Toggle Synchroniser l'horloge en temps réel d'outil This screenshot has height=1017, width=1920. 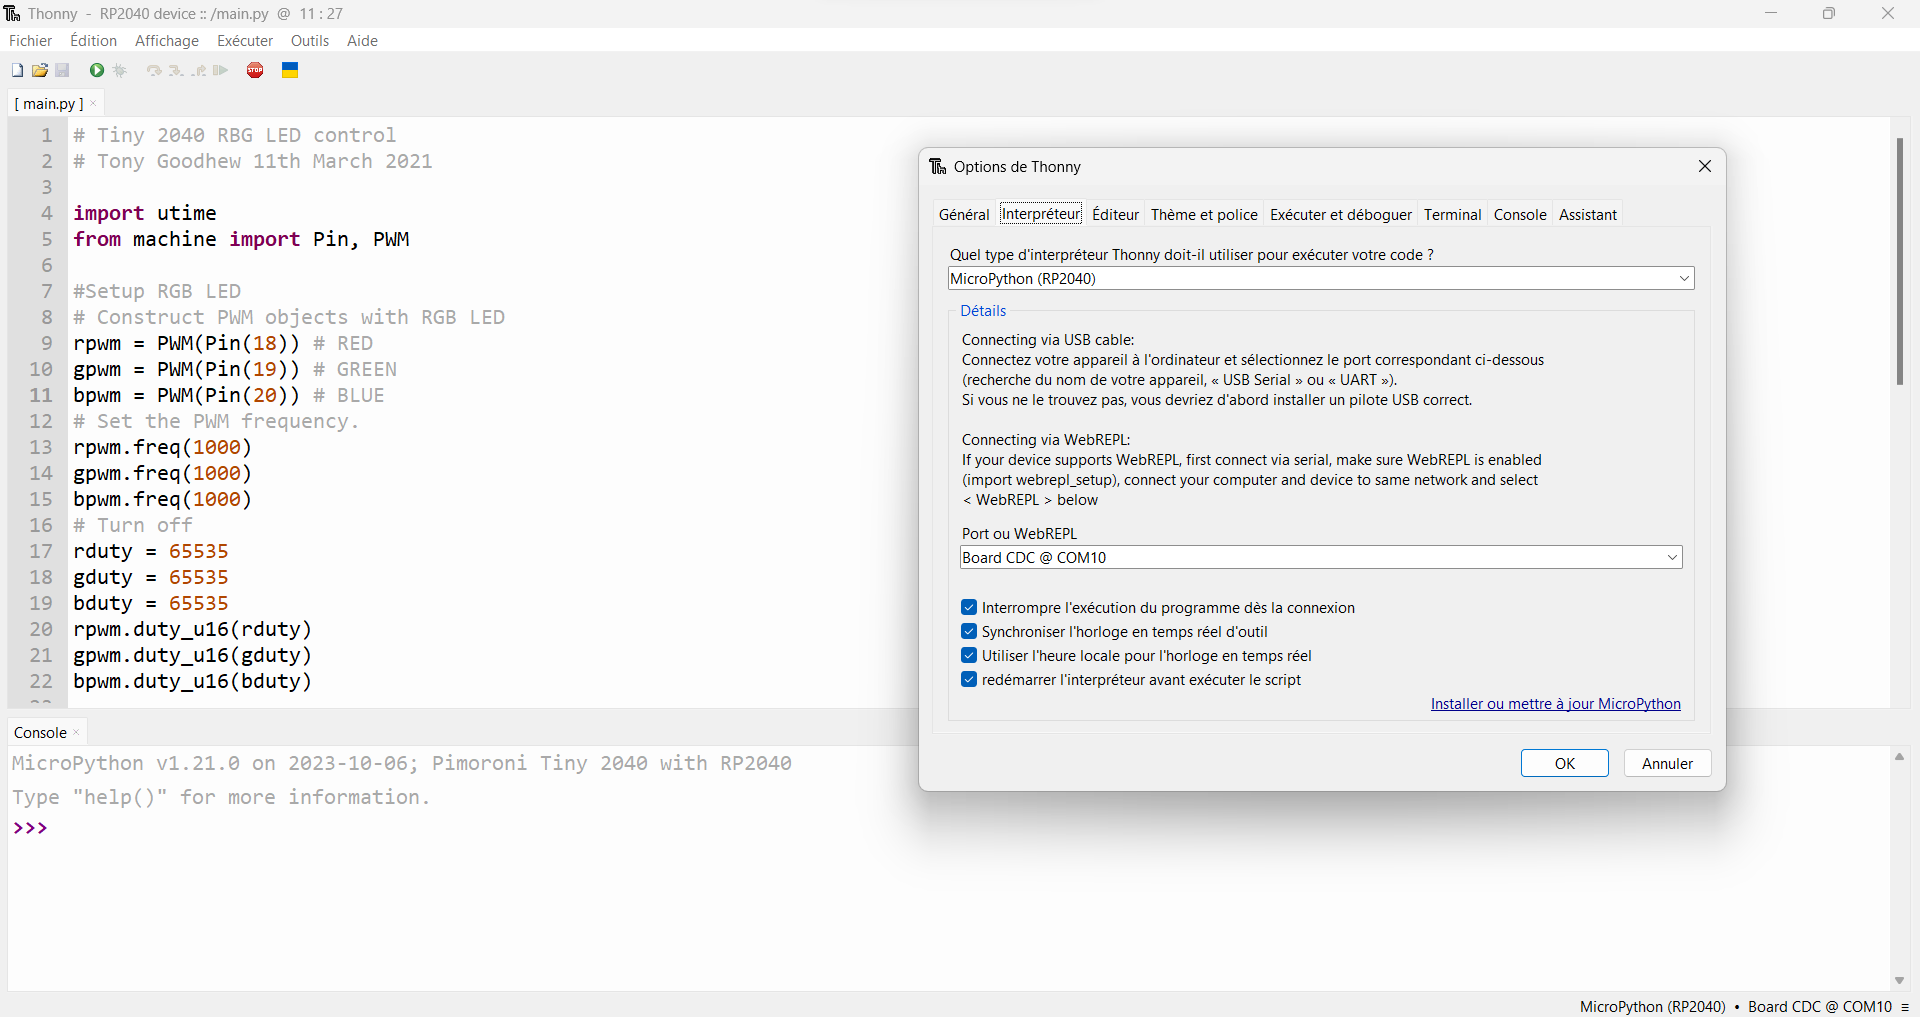[969, 631]
